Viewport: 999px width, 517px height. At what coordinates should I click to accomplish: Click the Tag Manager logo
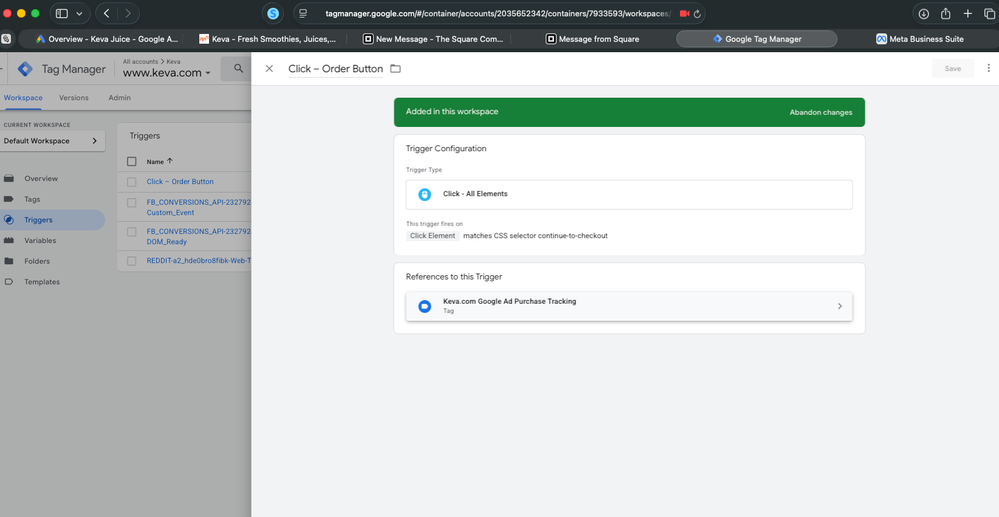tap(25, 69)
